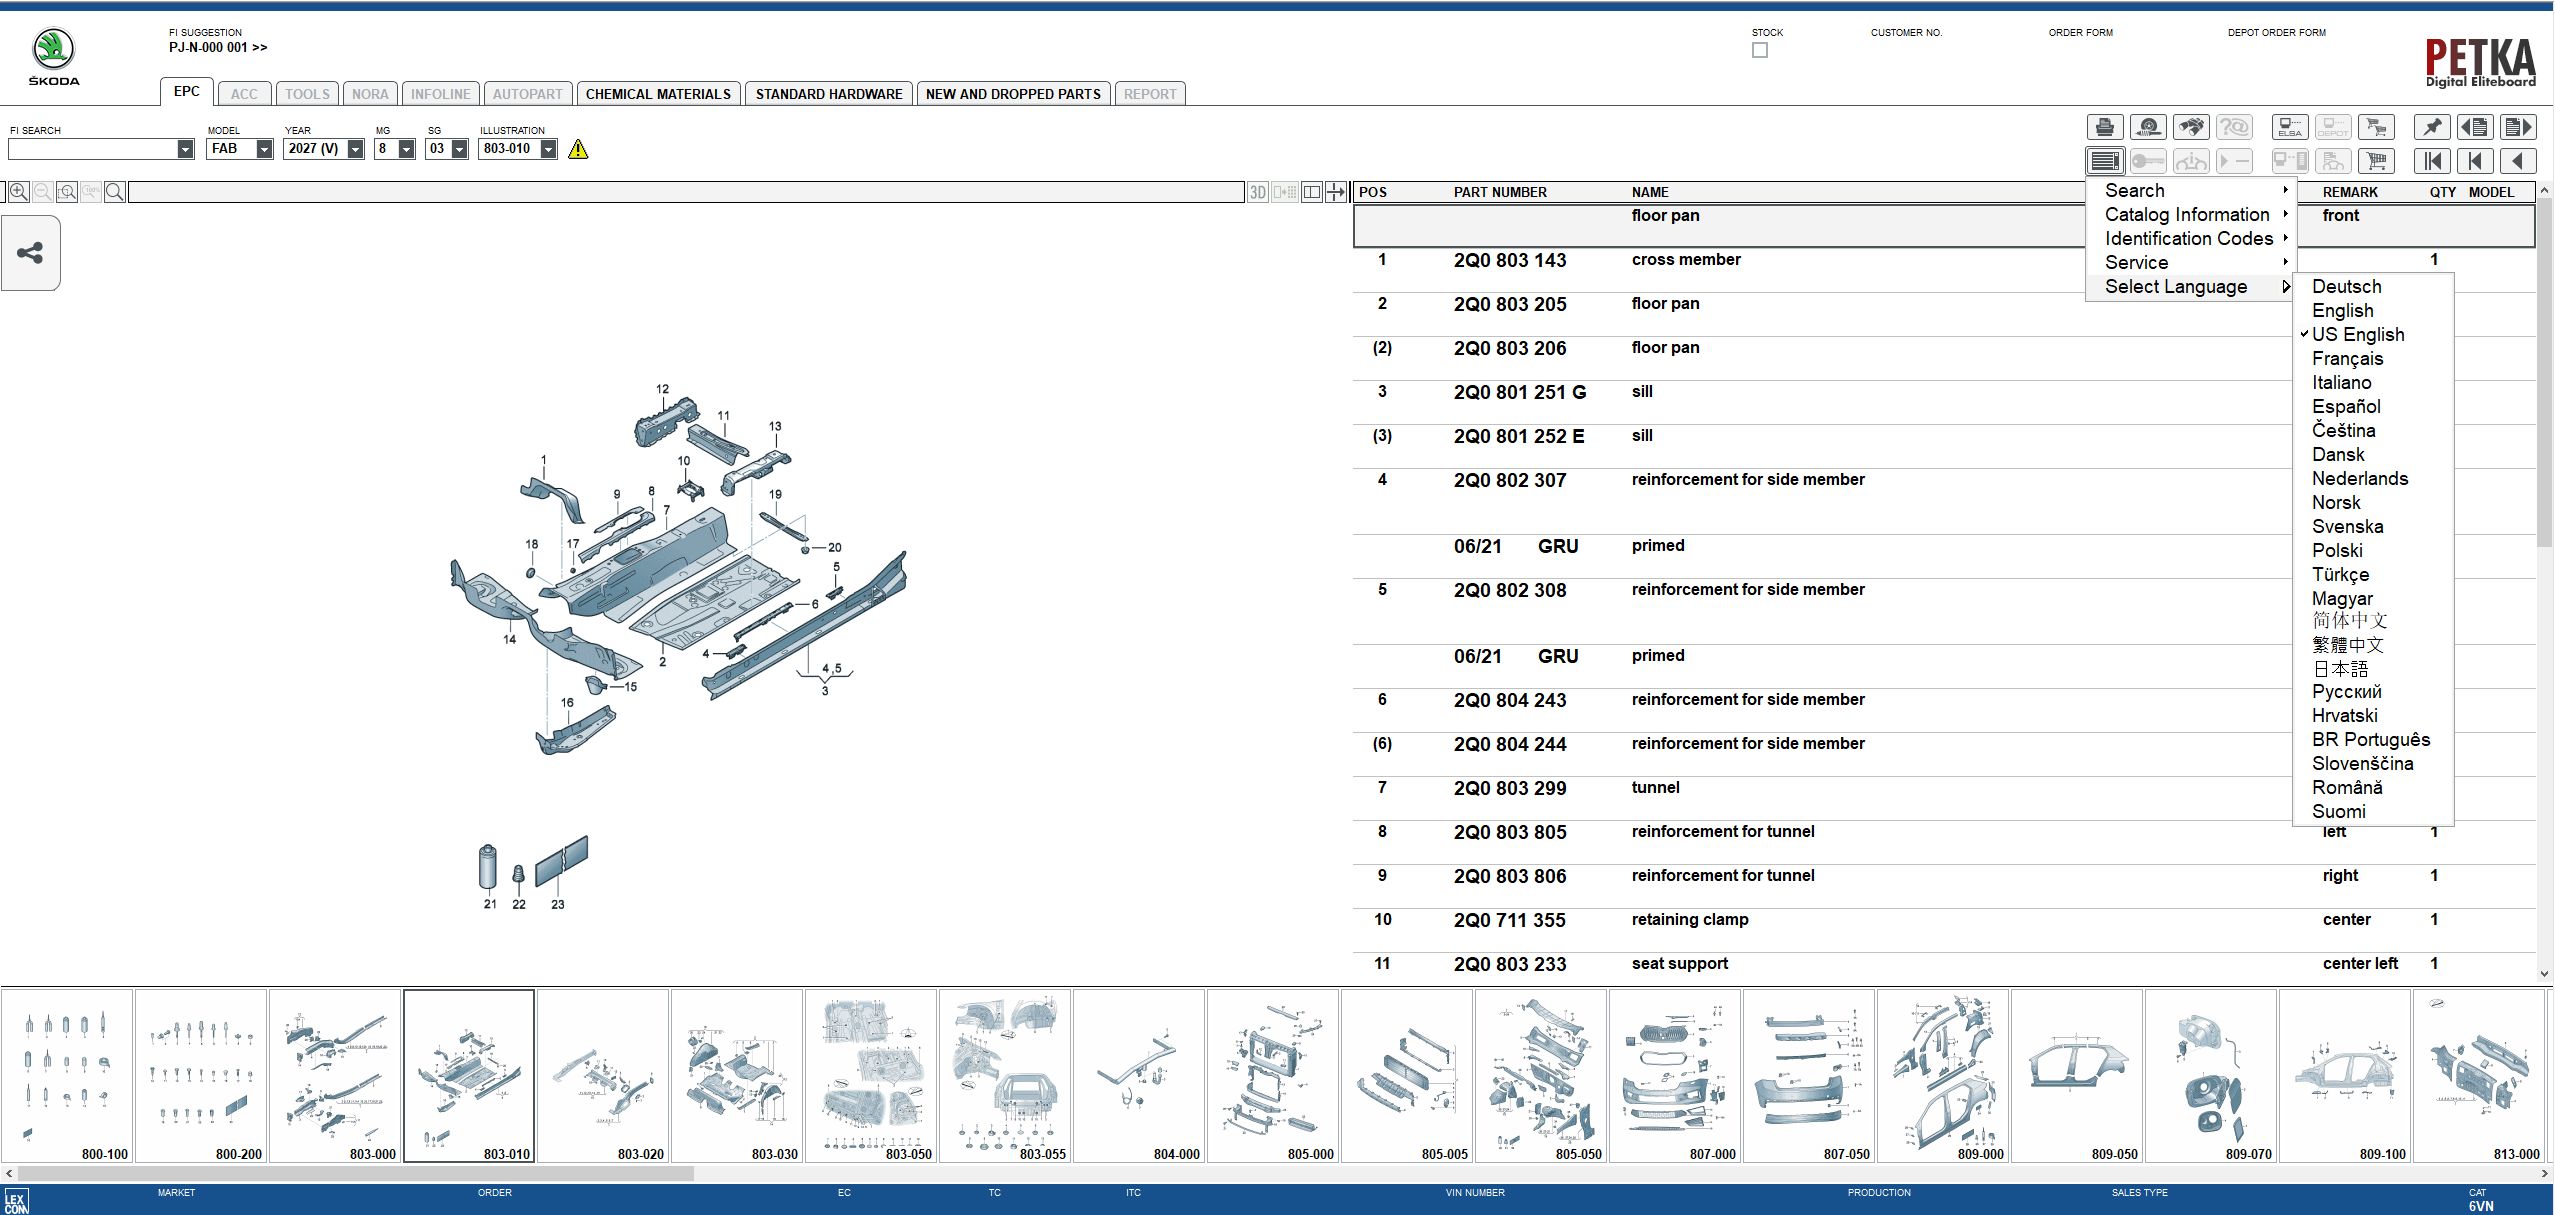Viewport: 2555px width, 1215px height.
Task: Open illustration thumbnail 807-000
Action: (1675, 1076)
